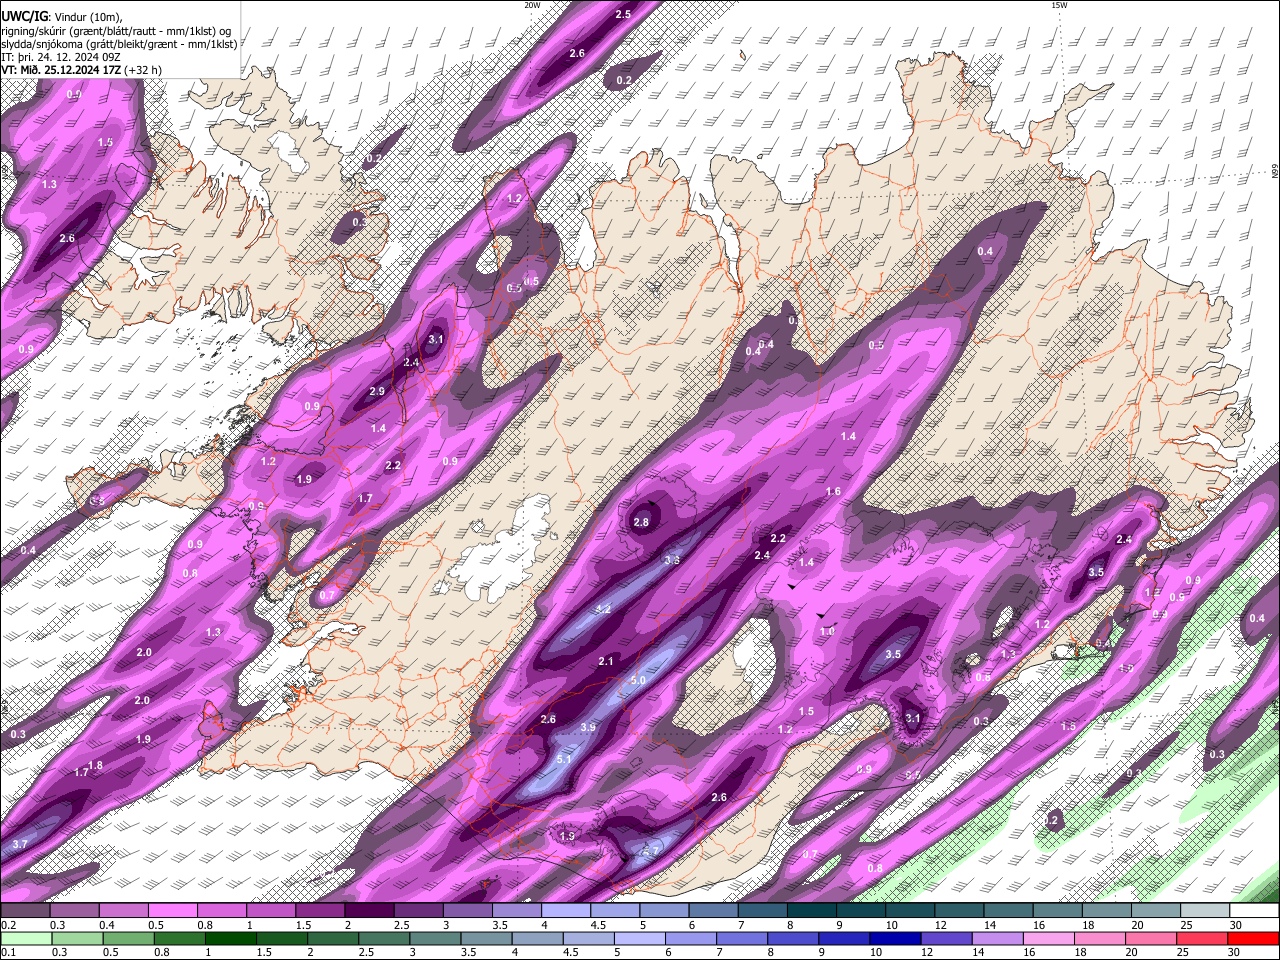Image resolution: width=1280 pixels, height=960 pixels.
Task: Click the 3.7 value near the southwest corner
Action: 19,844
